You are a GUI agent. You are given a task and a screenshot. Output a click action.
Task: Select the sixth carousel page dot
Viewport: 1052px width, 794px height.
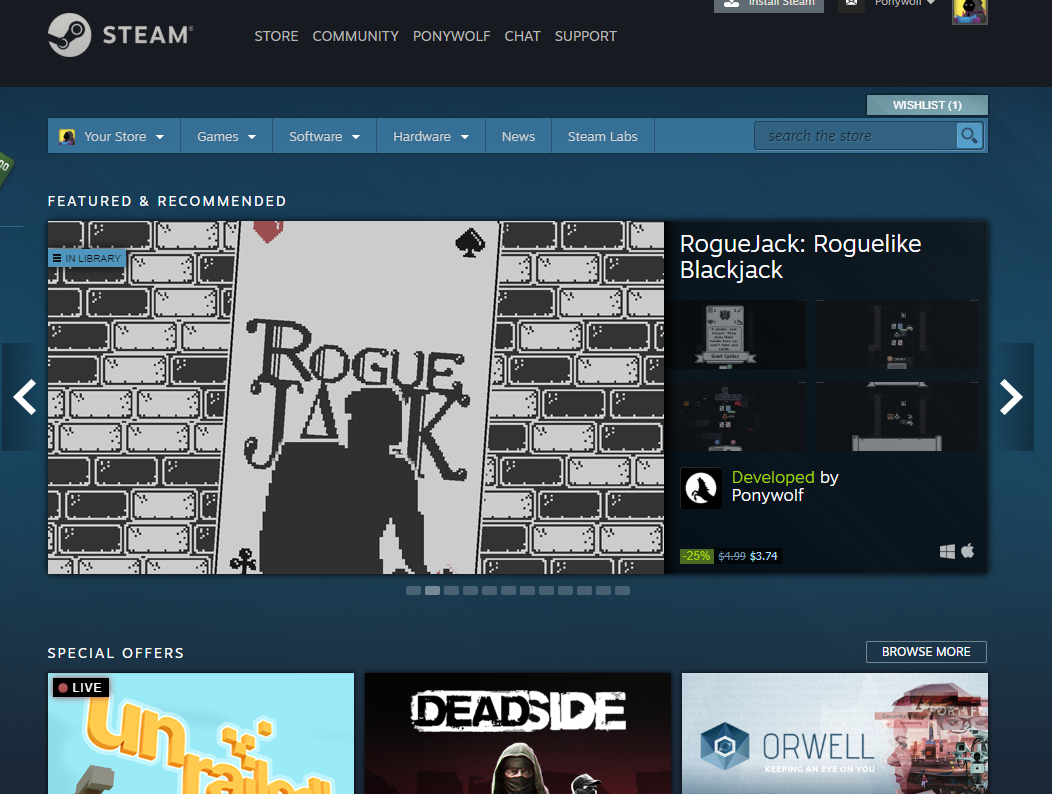[x=509, y=591]
